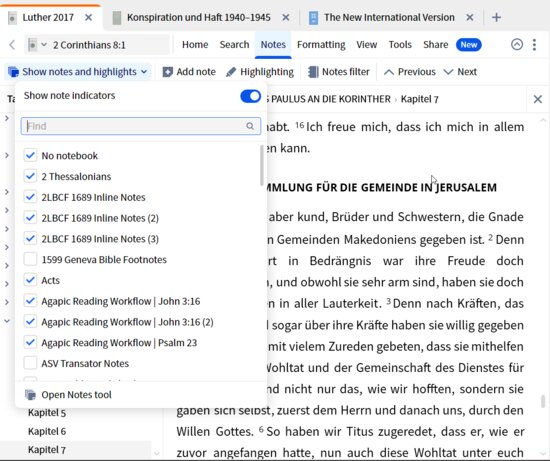Screen dimensions: 550x461
Task: Open the Home menu tab
Action: coord(195,45)
